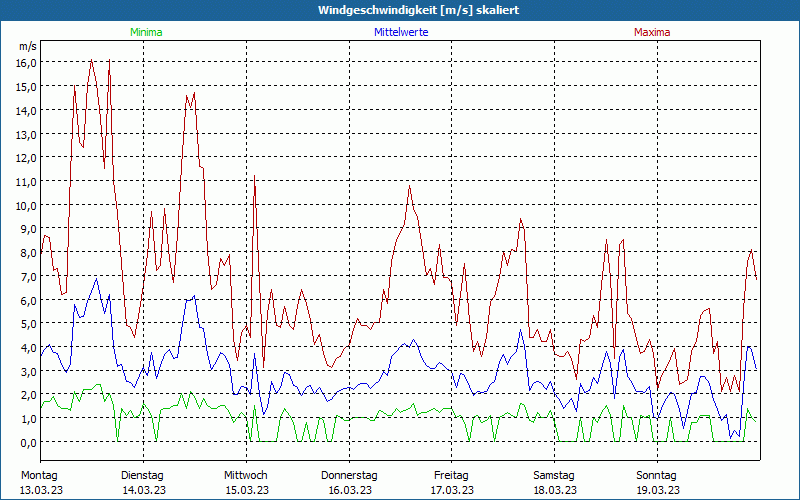The image size is (800, 500).
Task: Click the 3,0 y-axis value
Action: pyautogui.click(x=30, y=372)
